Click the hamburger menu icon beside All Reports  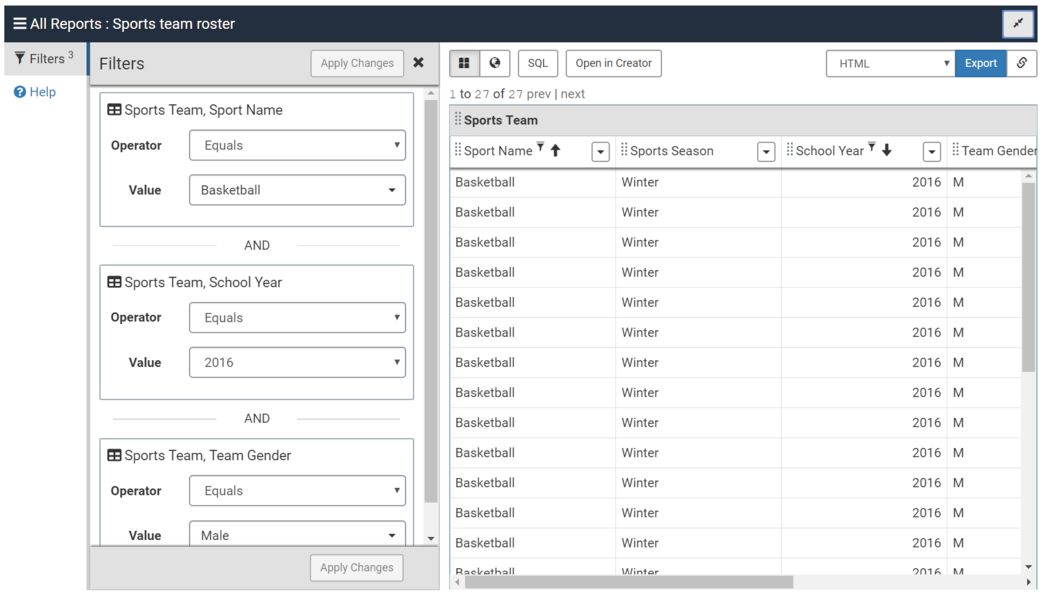click(x=19, y=24)
